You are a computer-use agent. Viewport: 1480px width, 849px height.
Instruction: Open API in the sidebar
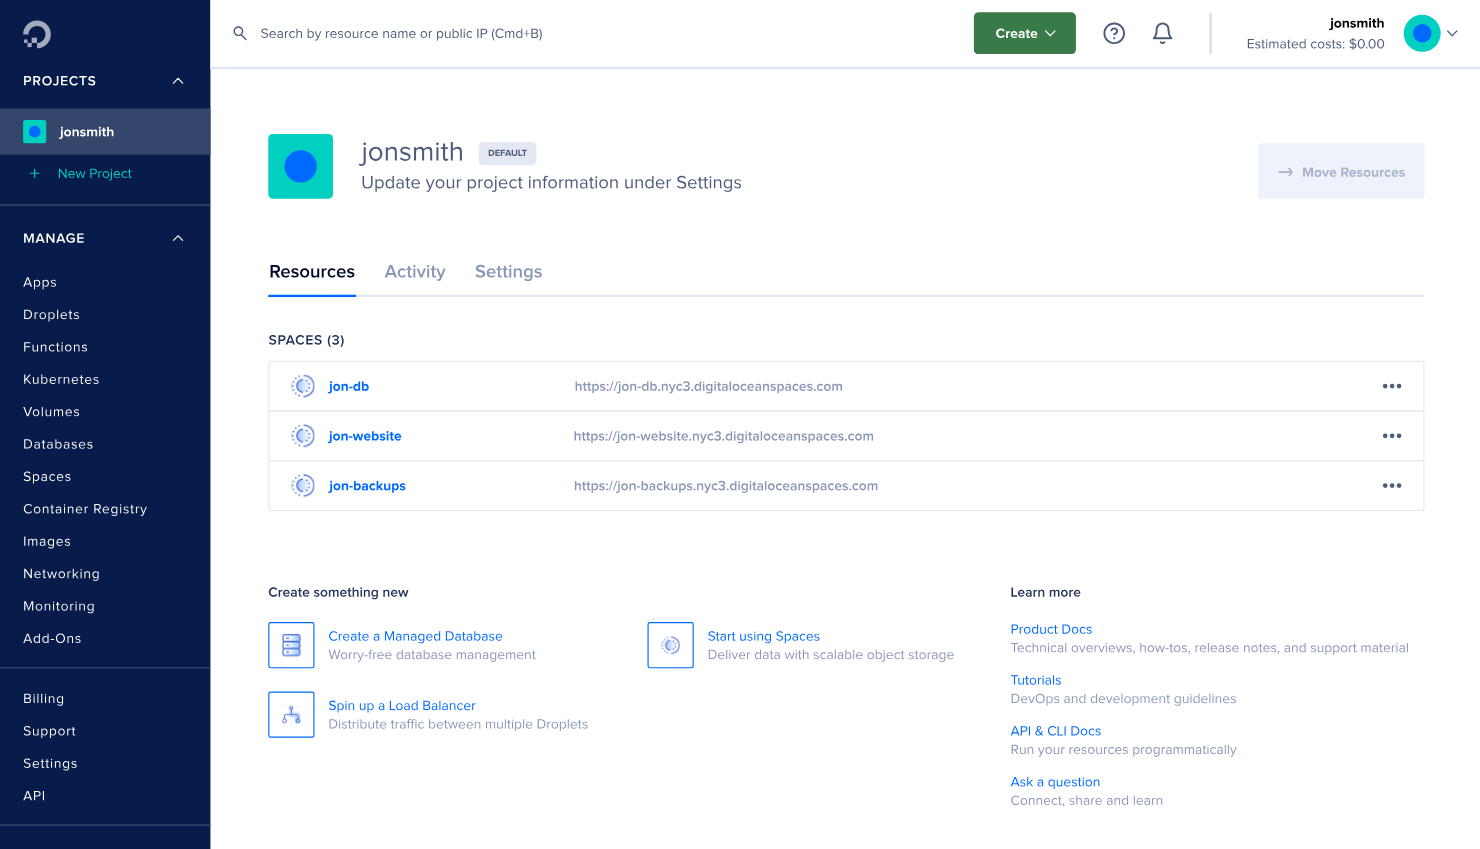click(34, 796)
